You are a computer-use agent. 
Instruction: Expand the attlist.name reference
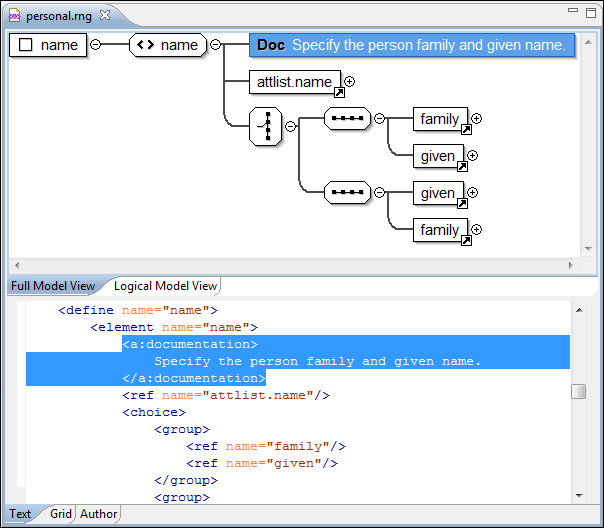point(349,82)
